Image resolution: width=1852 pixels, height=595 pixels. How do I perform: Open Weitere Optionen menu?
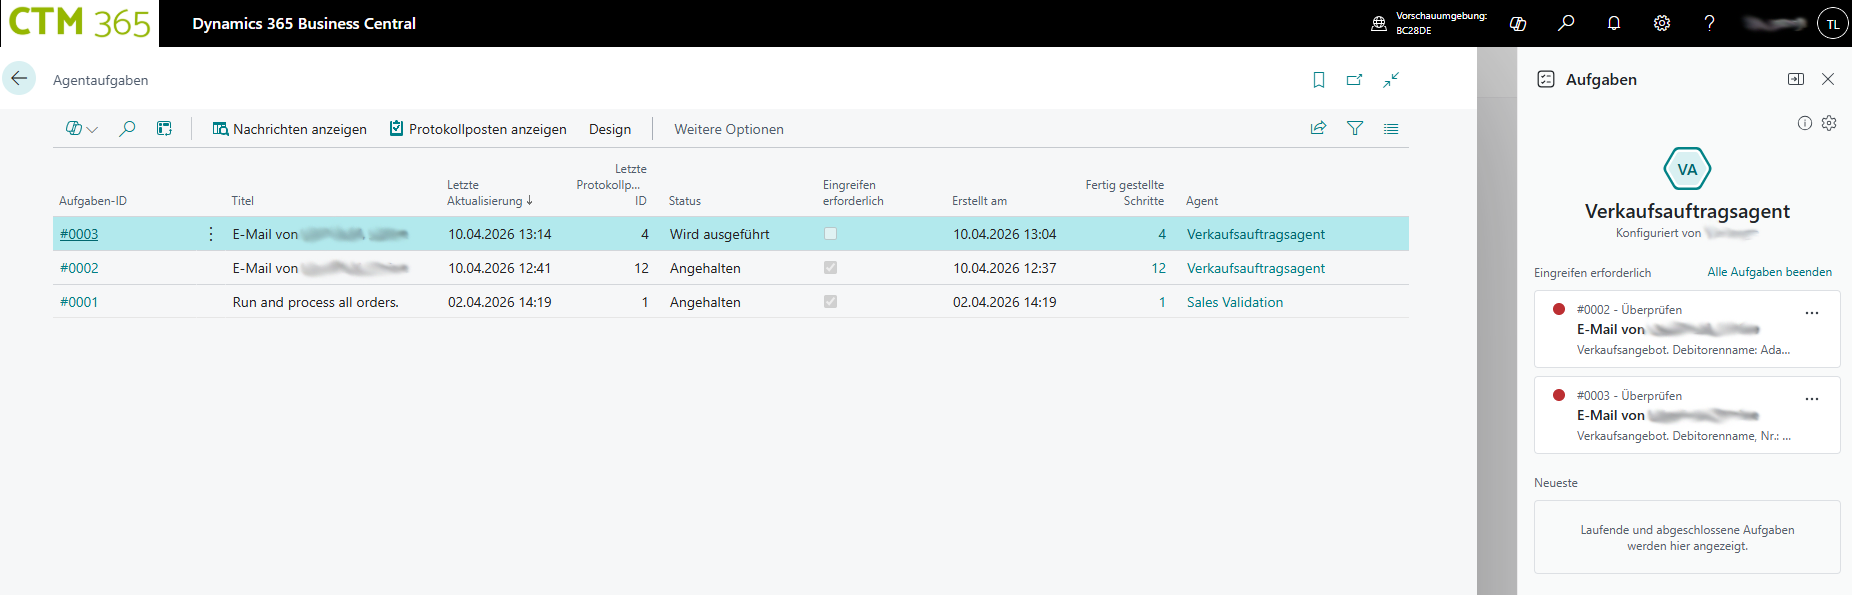coord(728,129)
